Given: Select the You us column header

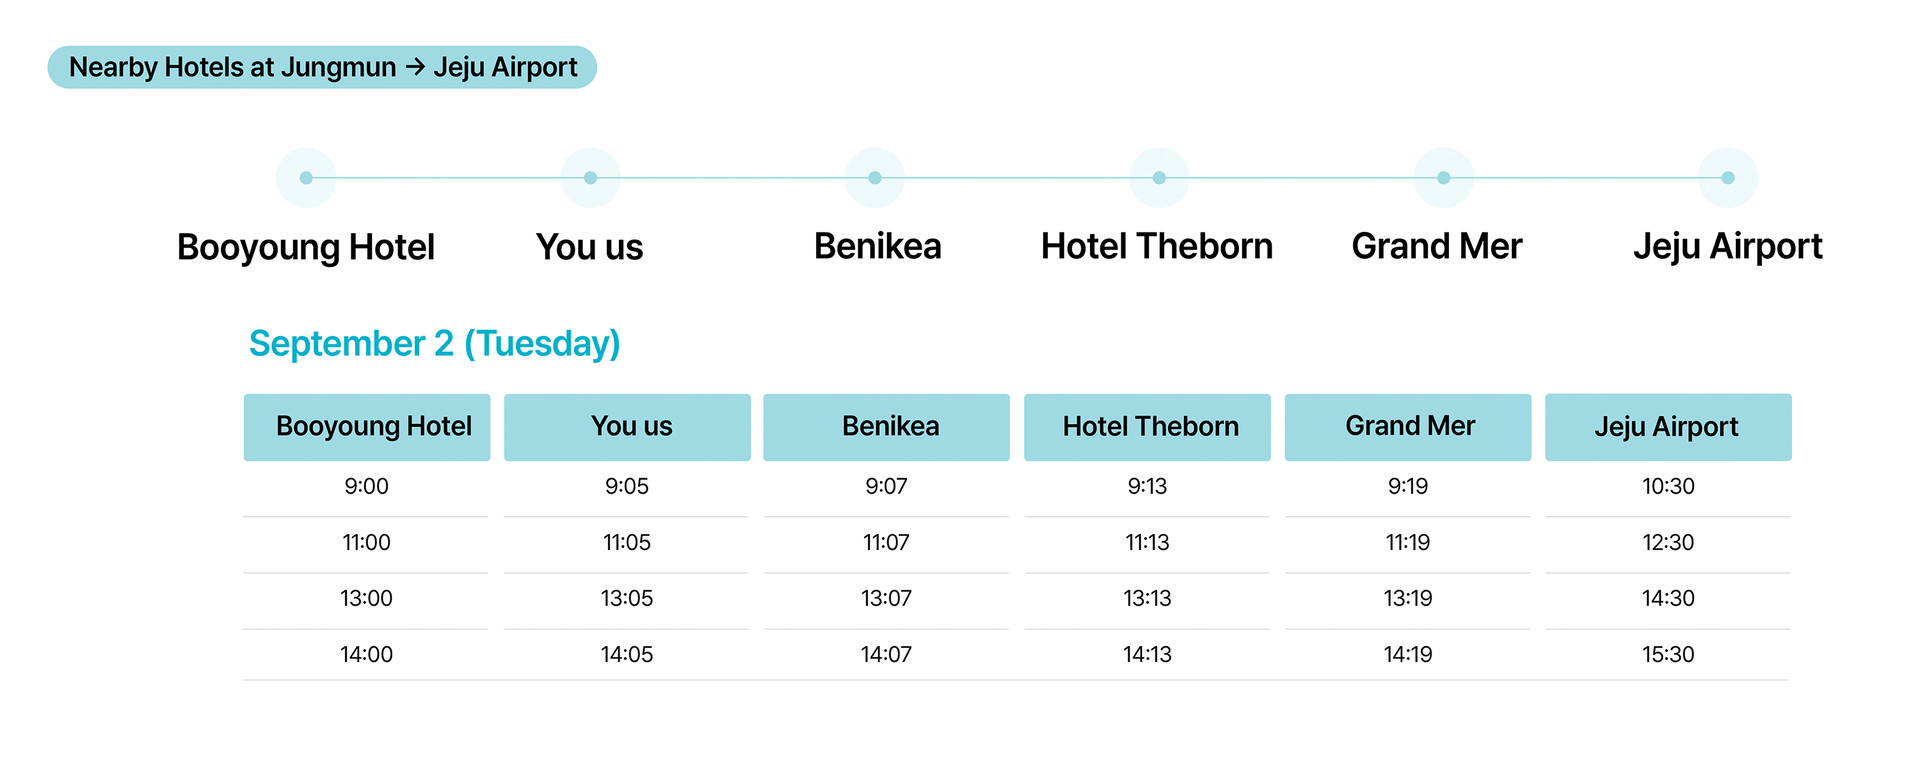Looking at the screenshot, I should [x=627, y=427].
